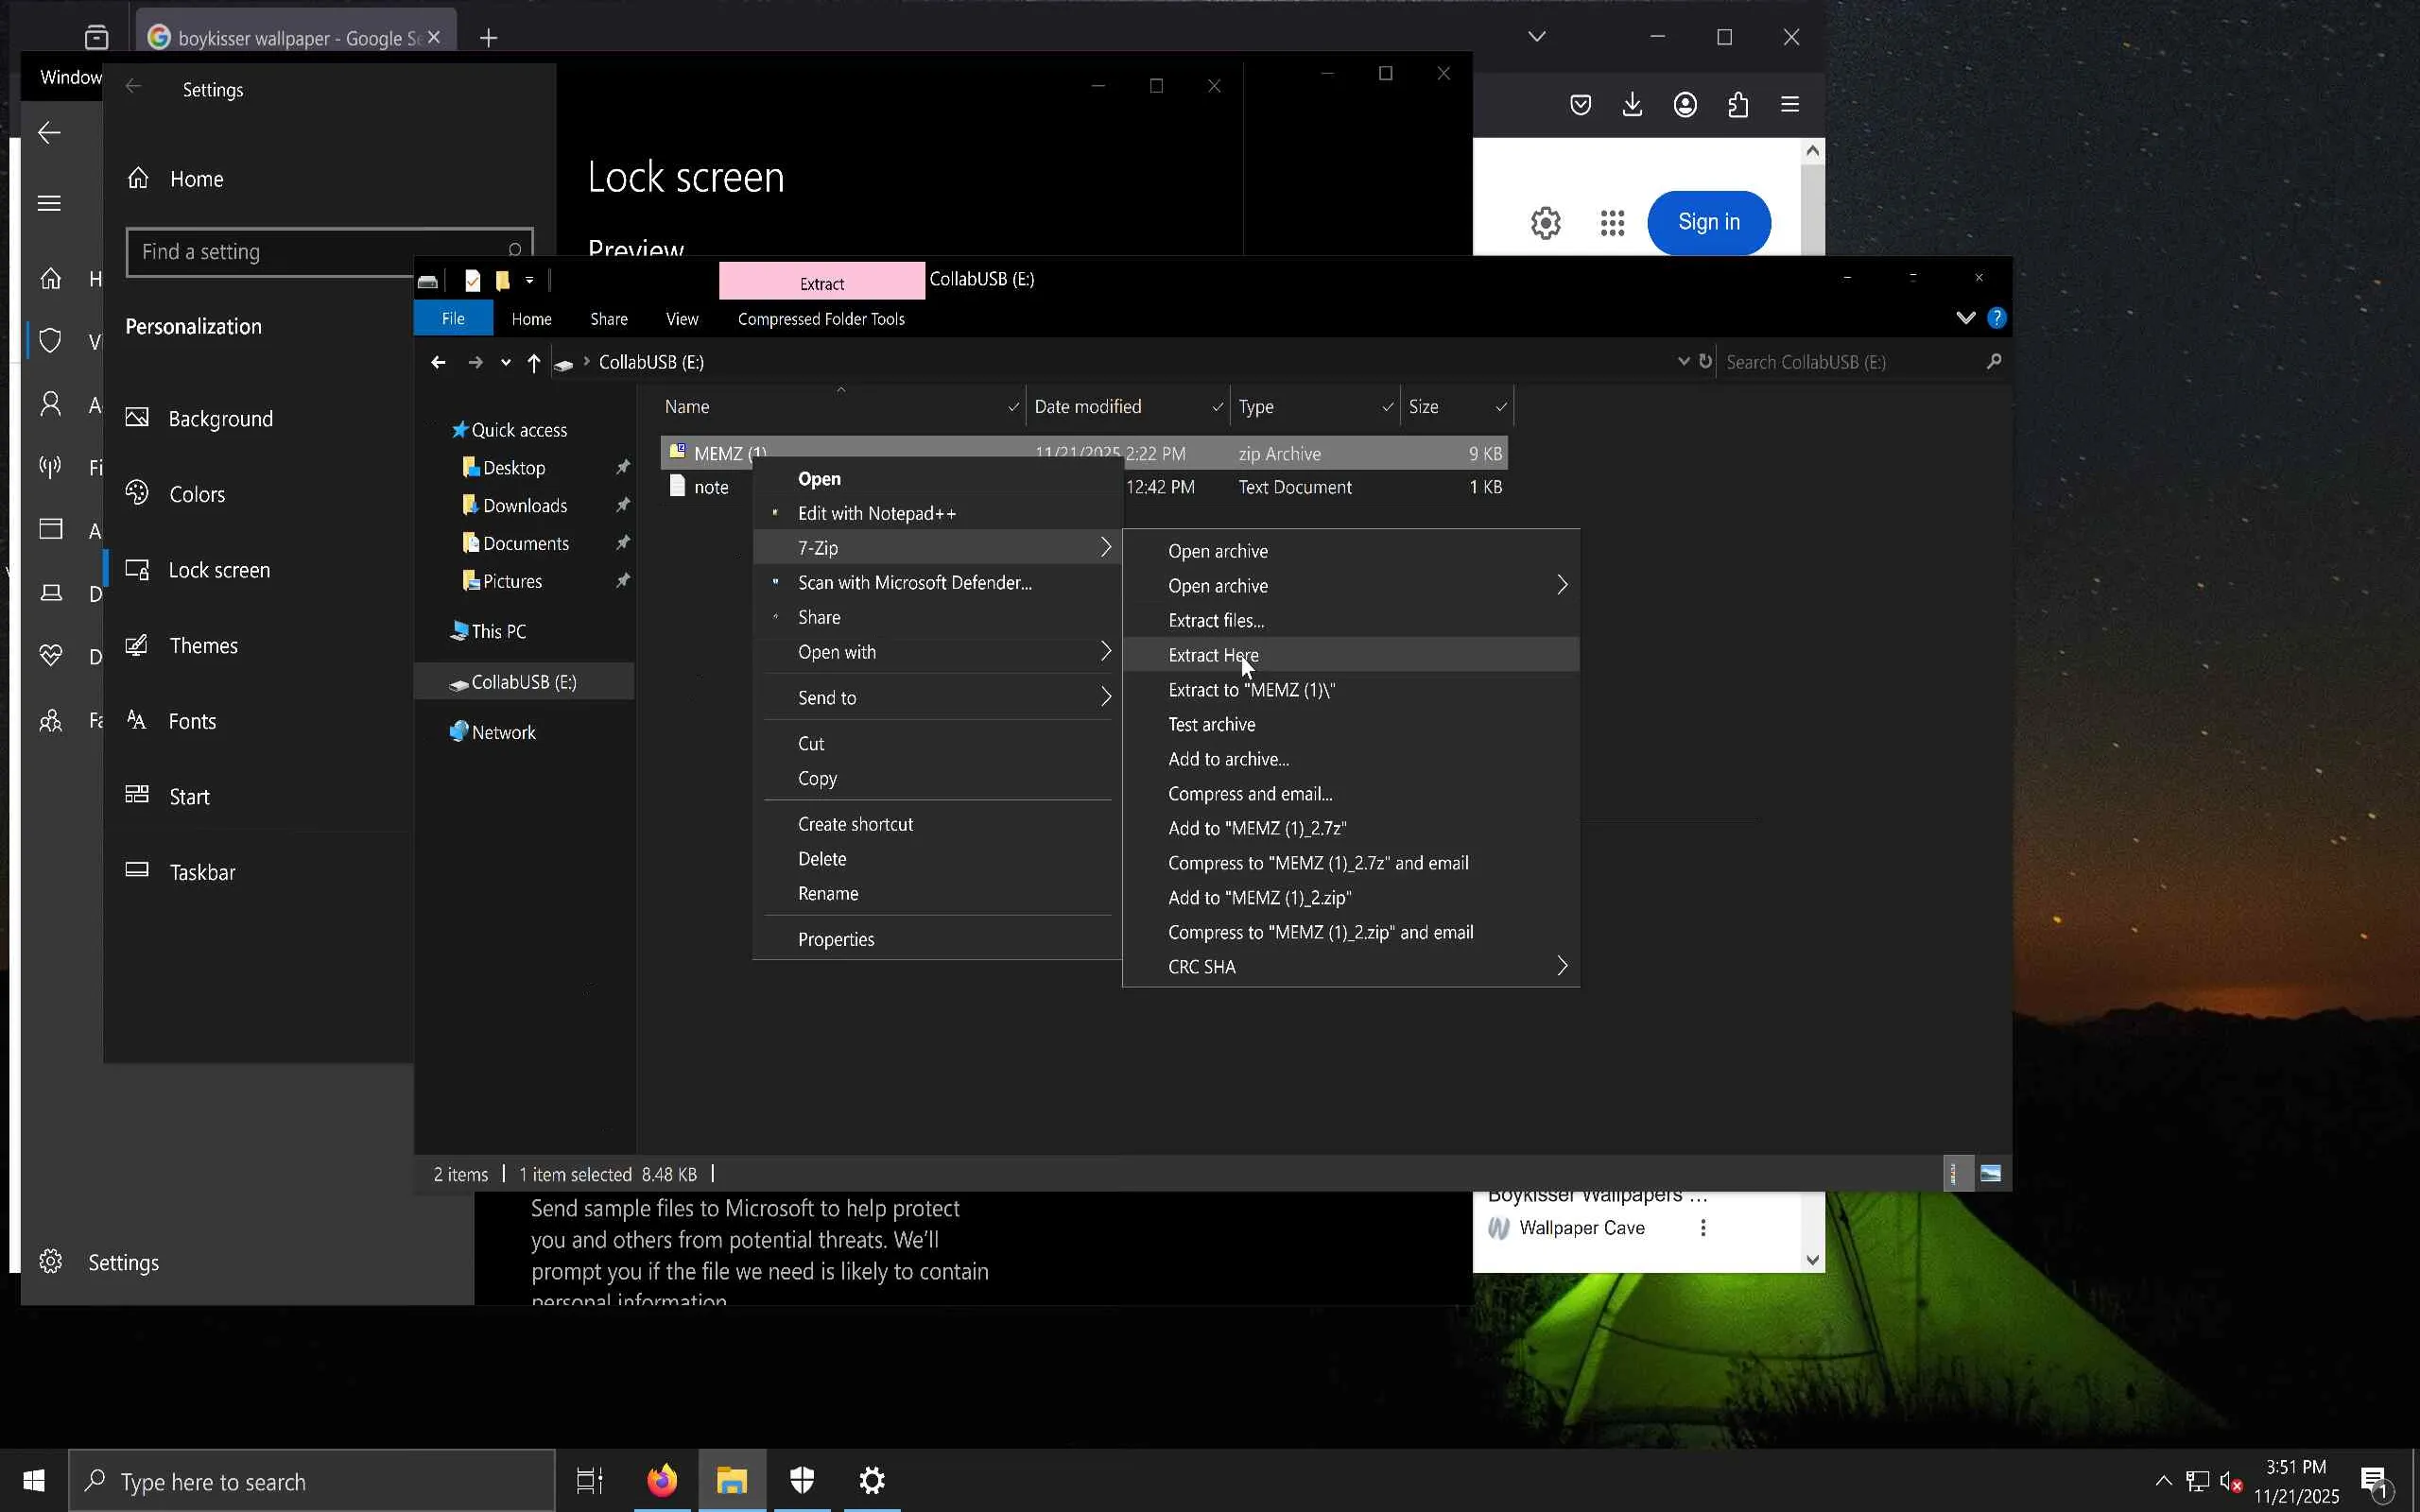Switch to large icons view button
Viewport: 2420px width, 1512px height.
[1990, 1173]
